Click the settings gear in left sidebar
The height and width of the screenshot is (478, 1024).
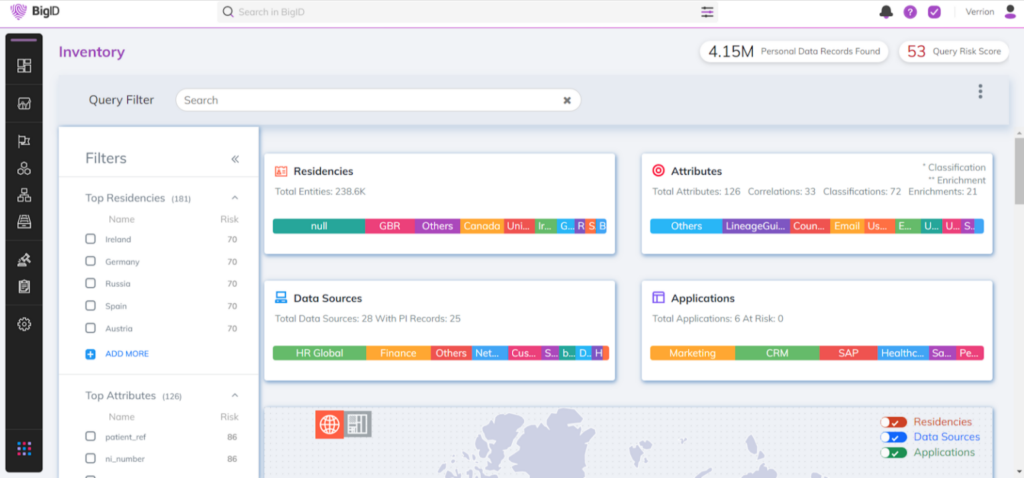tap(24, 324)
